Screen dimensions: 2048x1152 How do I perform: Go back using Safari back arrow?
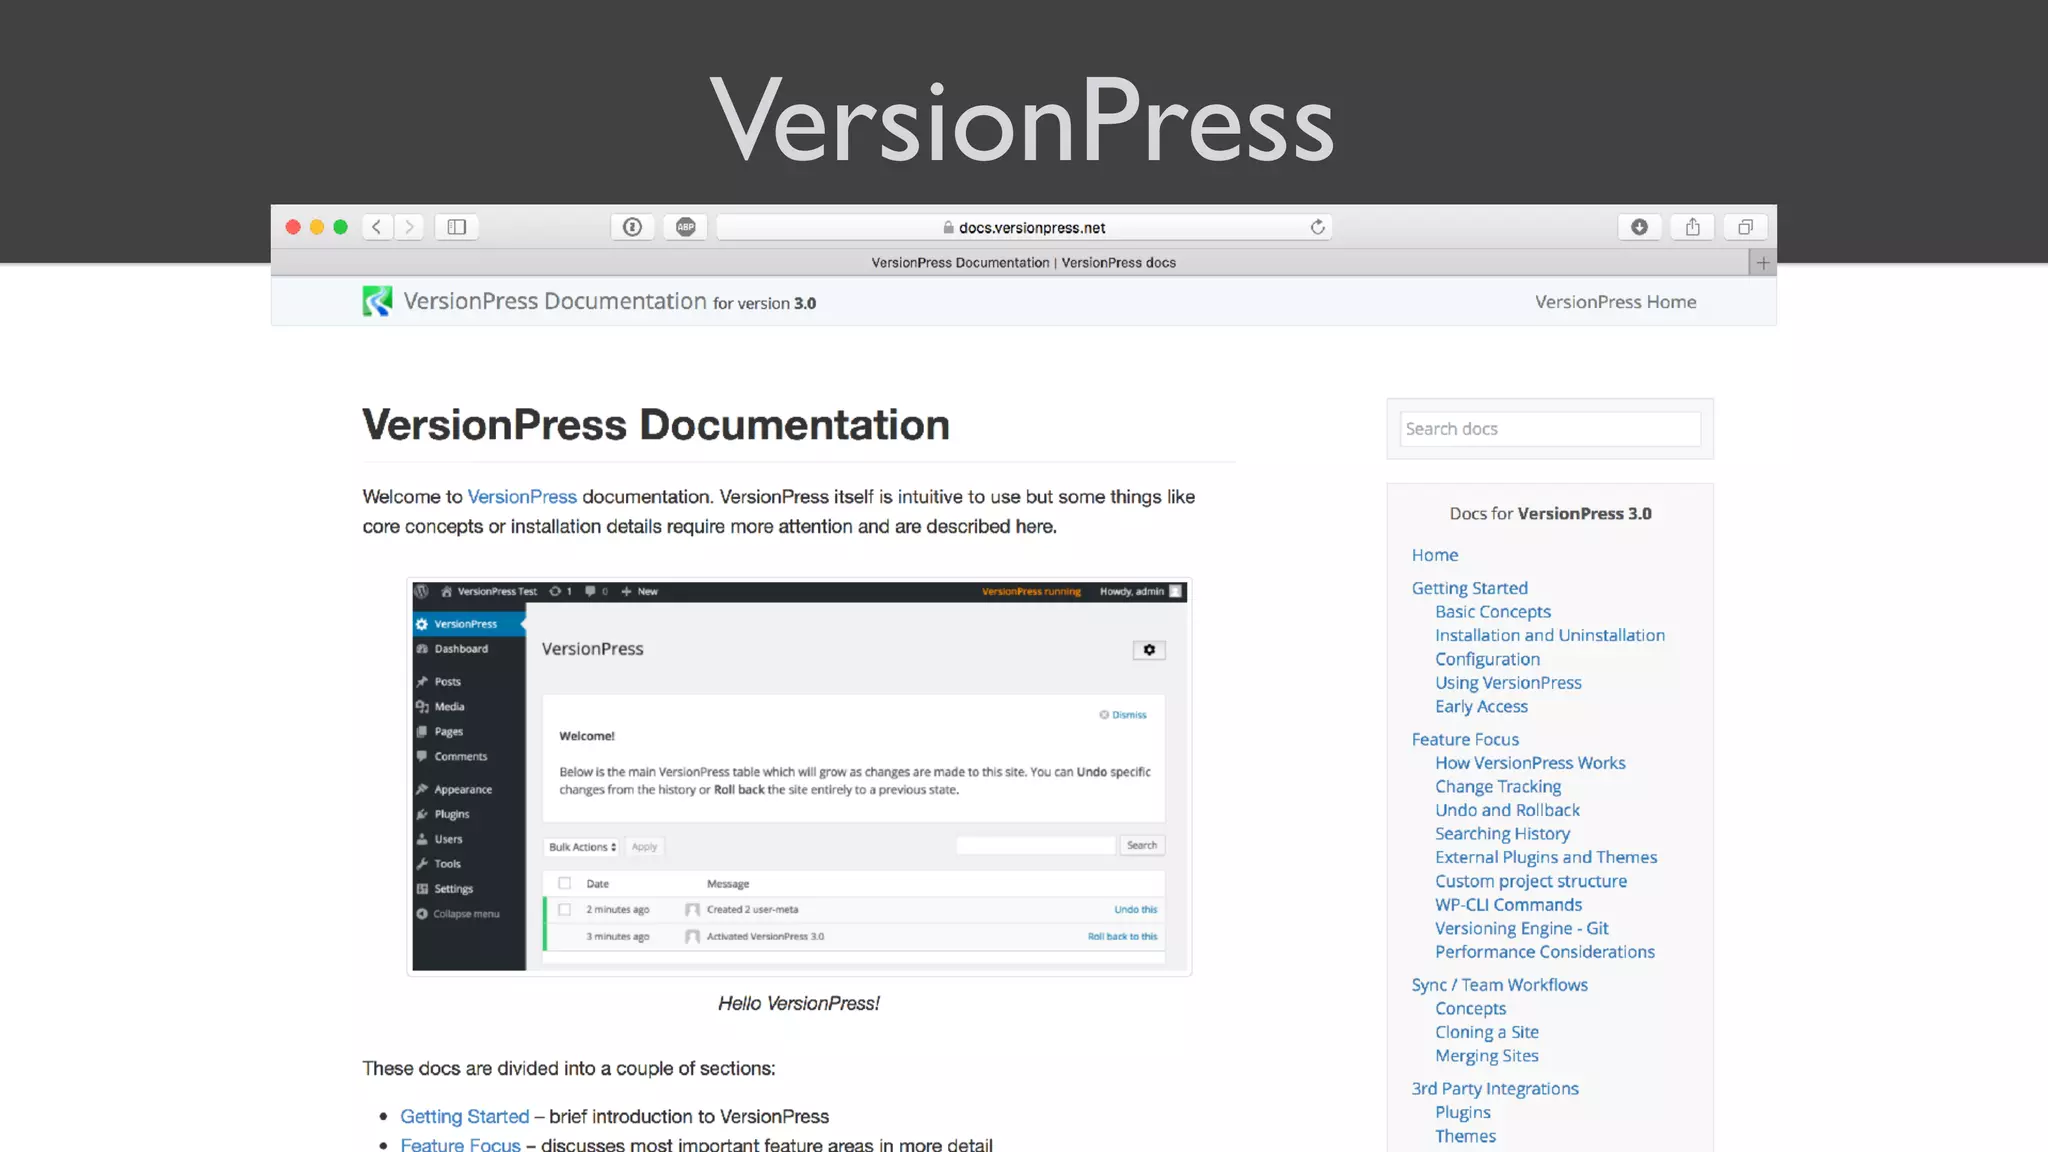pyautogui.click(x=377, y=227)
